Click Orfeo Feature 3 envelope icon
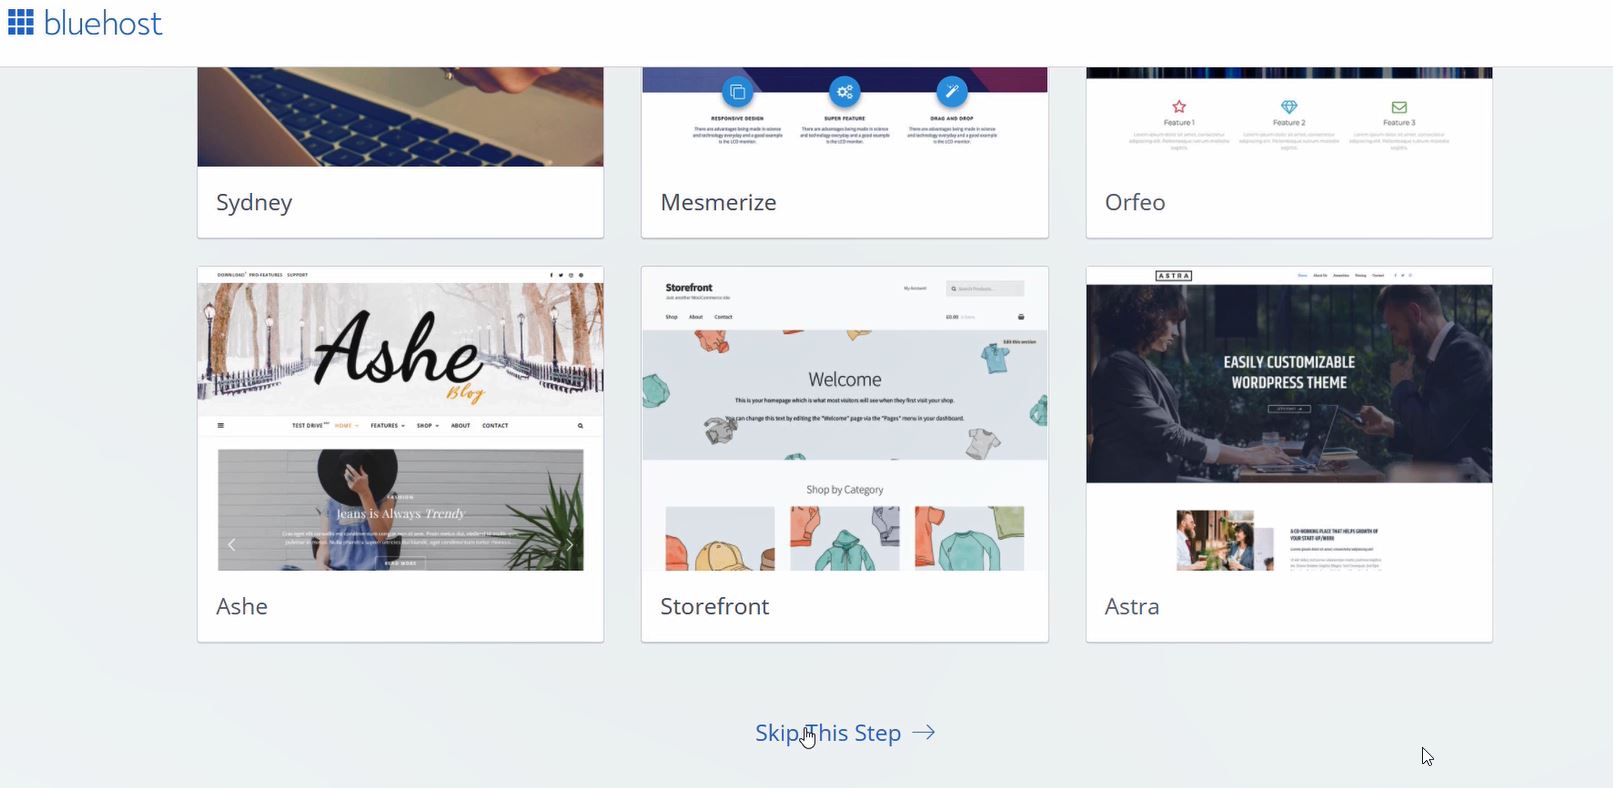The width and height of the screenshot is (1613, 788). tap(1399, 107)
